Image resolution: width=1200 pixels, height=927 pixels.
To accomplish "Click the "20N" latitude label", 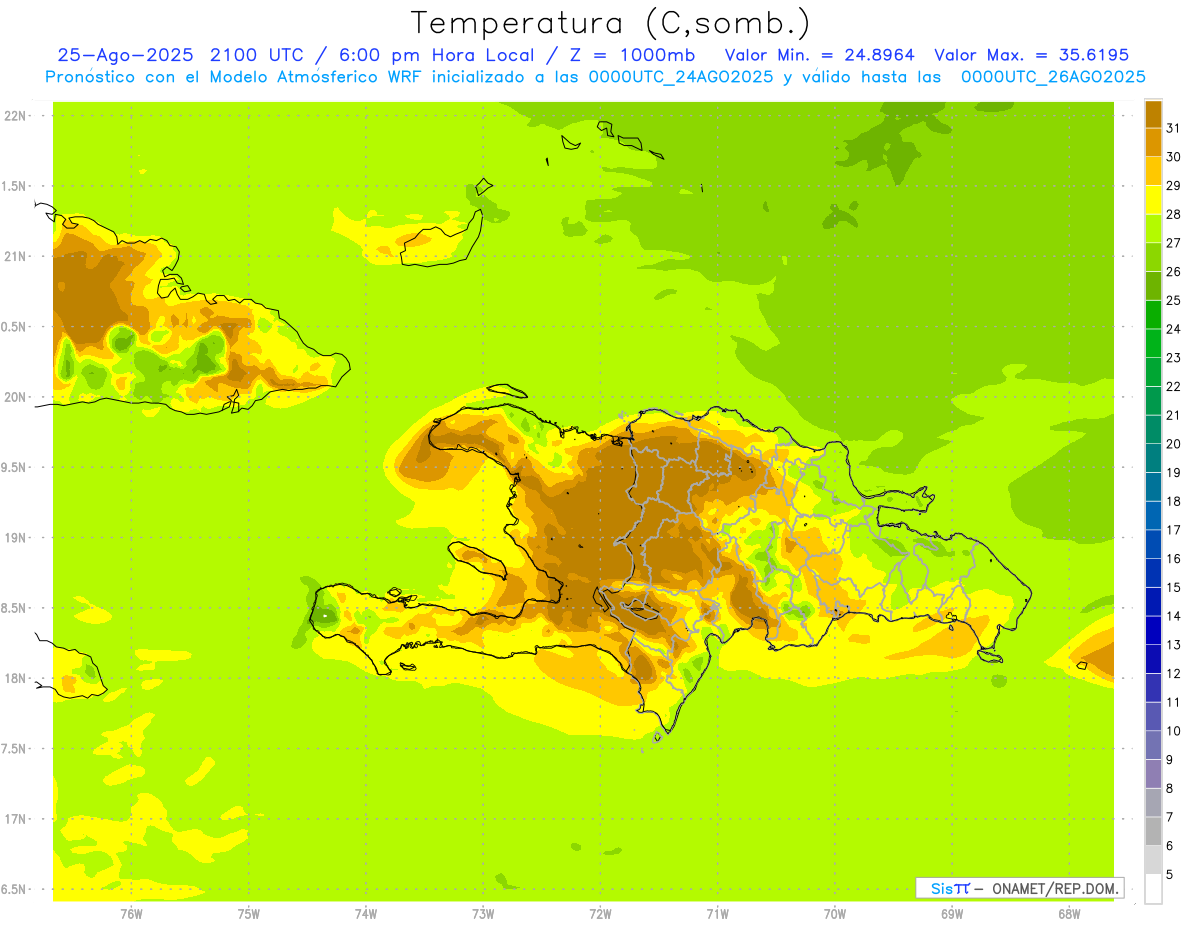I will coord(16,397).
